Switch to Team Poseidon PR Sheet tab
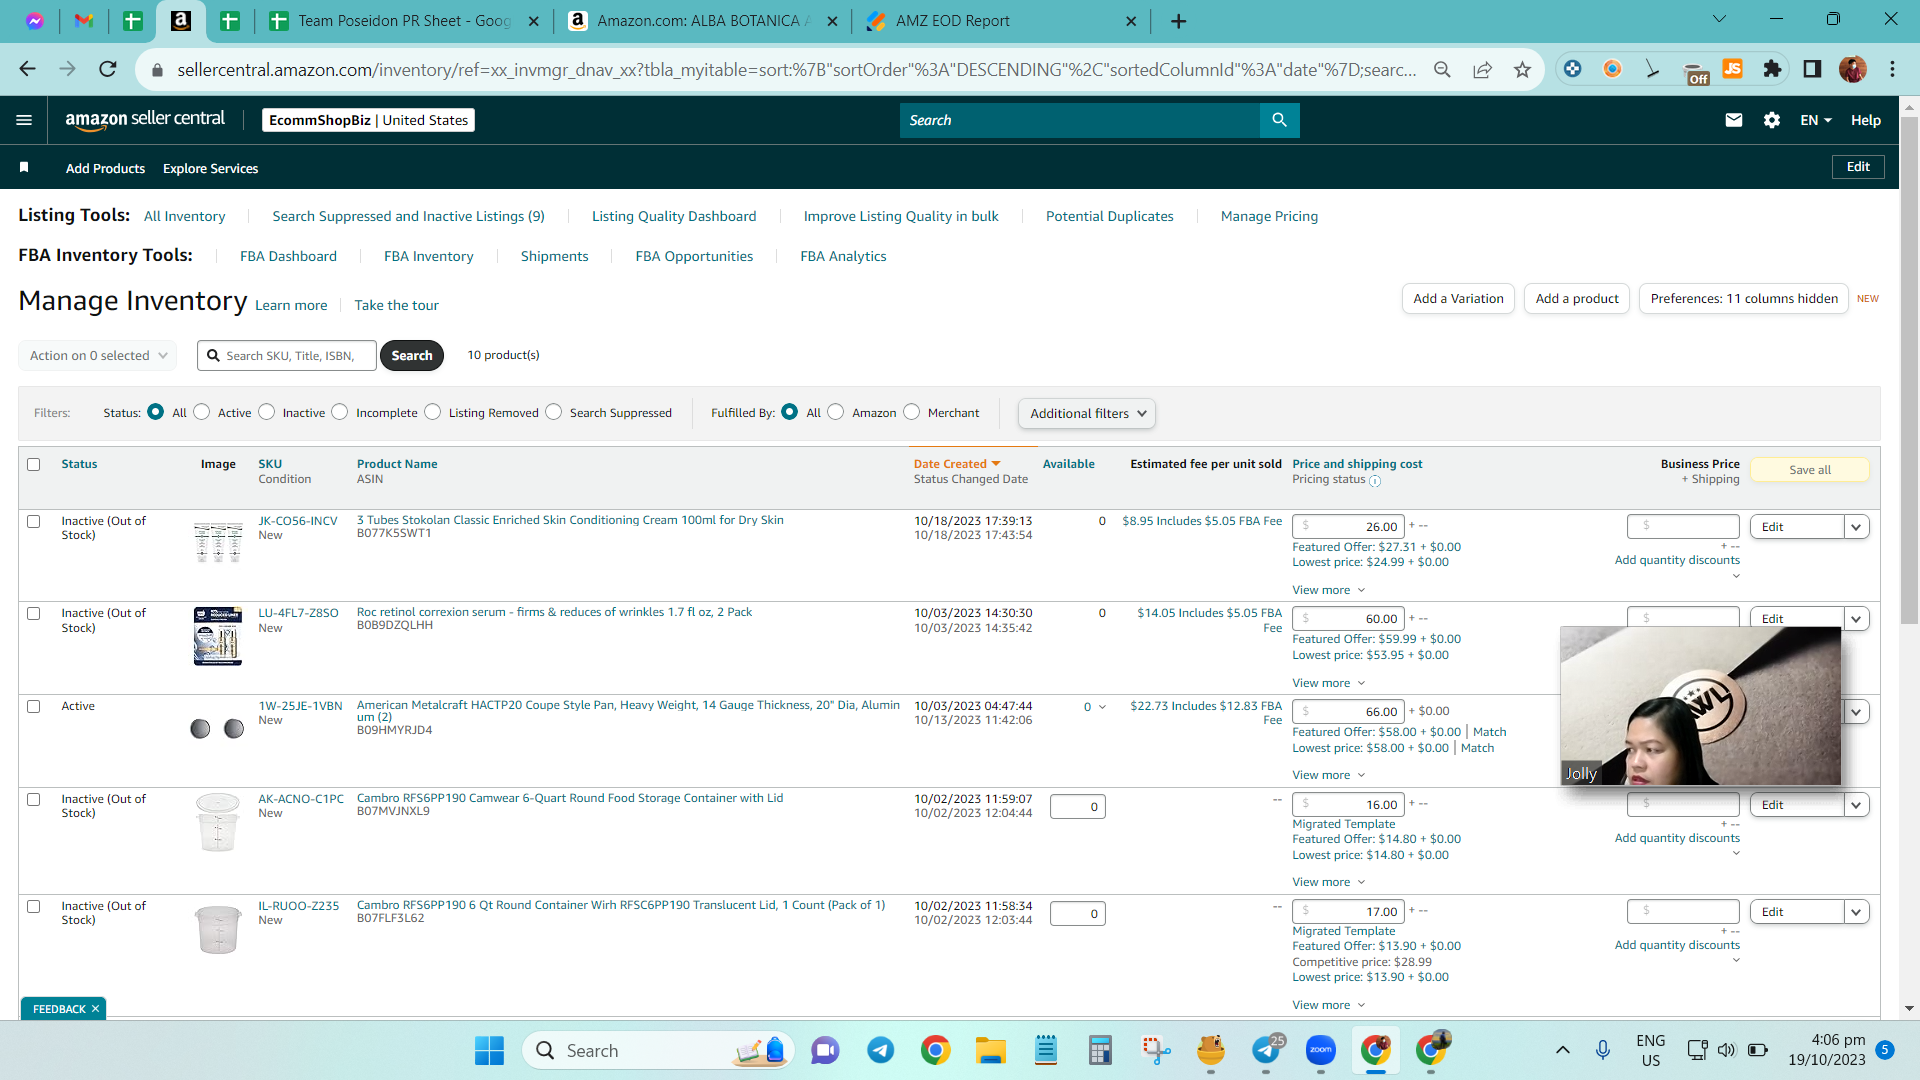 [405, 21]
